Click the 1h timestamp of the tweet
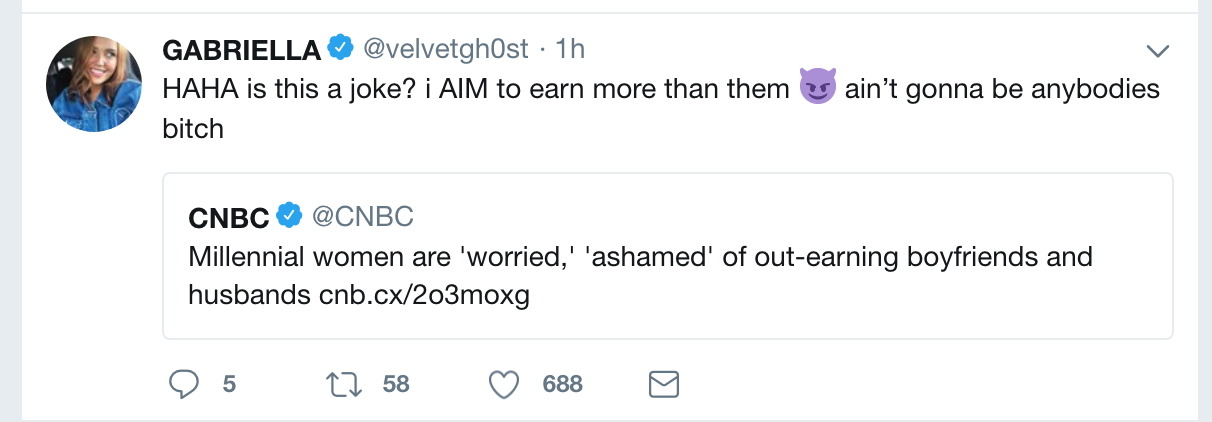 pos(569,49)
